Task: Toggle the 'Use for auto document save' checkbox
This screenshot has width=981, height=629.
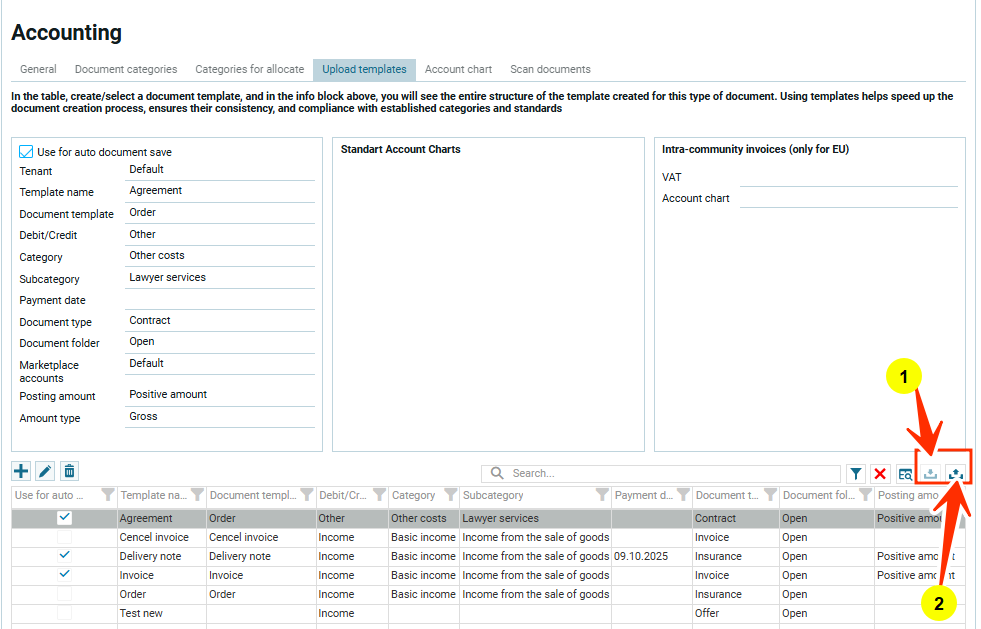Action: tap(27, 152)
